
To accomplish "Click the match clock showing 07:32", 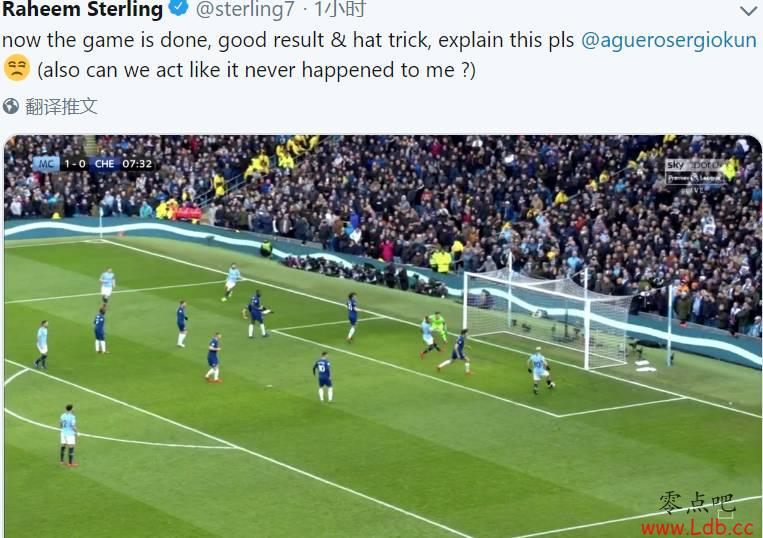I will point(137,164).
